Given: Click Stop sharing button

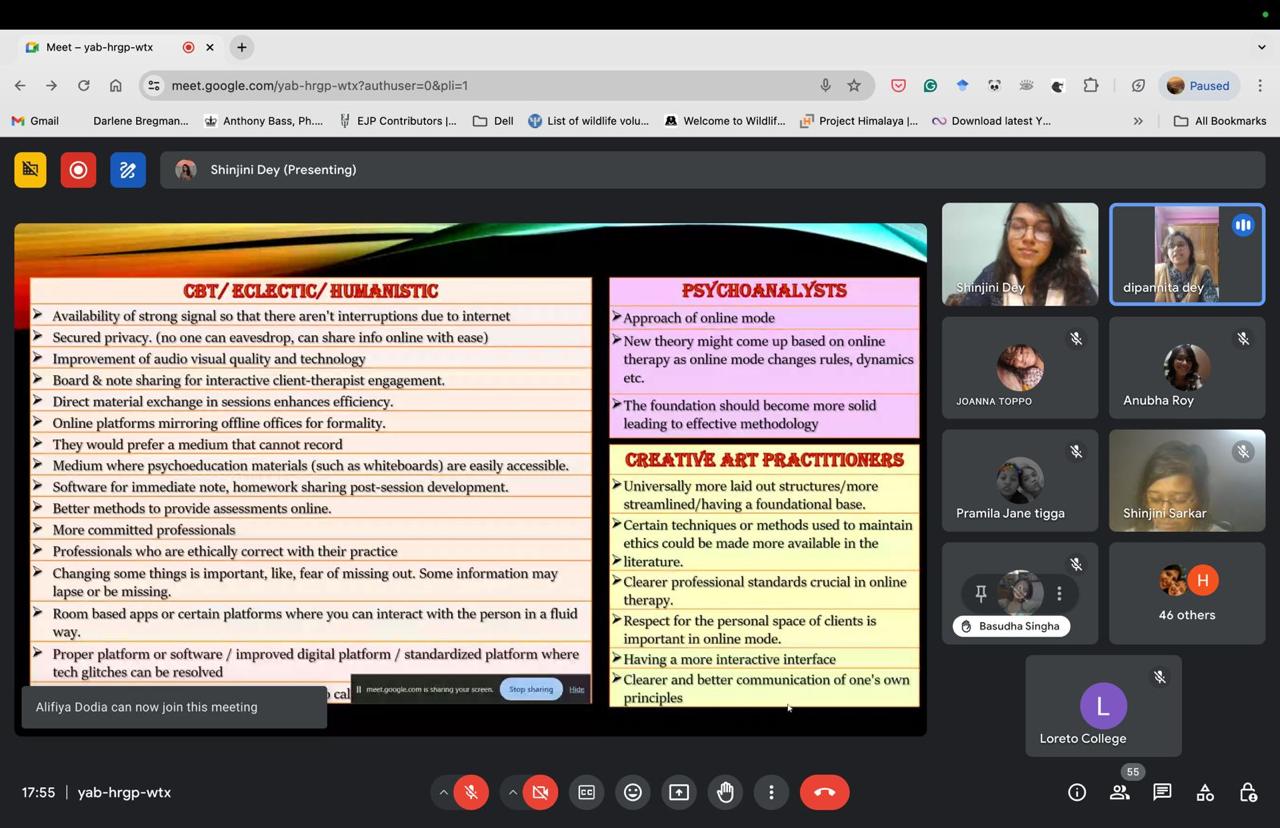Looking at the screenshot, I should coord(530,689).
